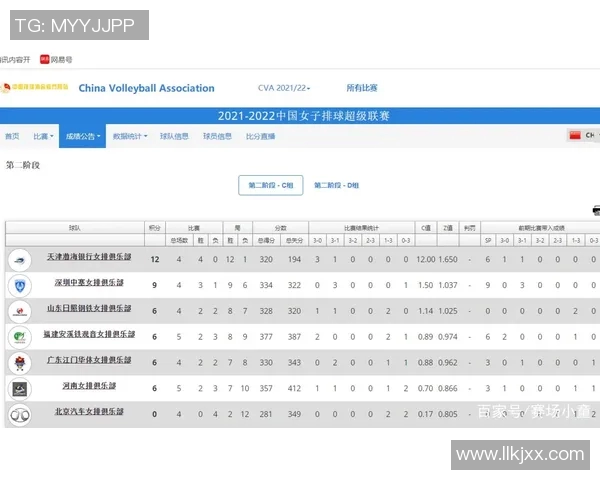Image resolution: width=600 pixels, height=480 pixels.
Task: Click the Tianjin Bohai Bank team logo
Action: click(x=18, y=259)
